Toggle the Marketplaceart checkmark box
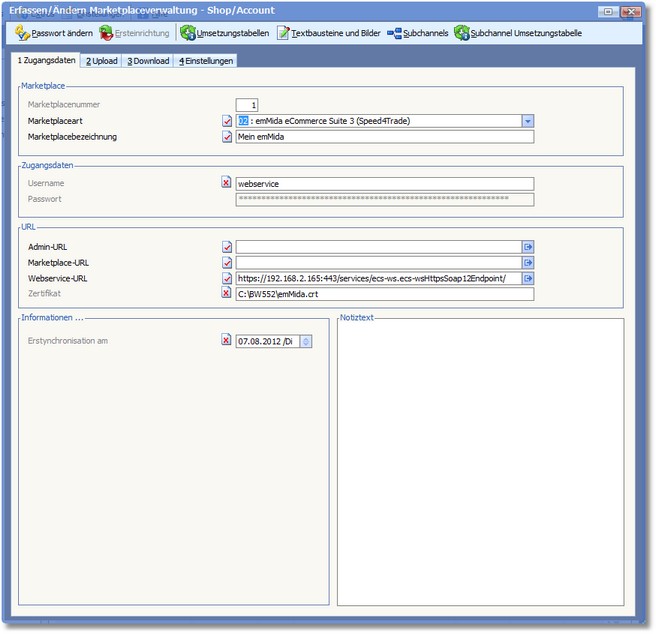This screenshot has width=656, height=634. pyautogui.click(x=226, y=121)
